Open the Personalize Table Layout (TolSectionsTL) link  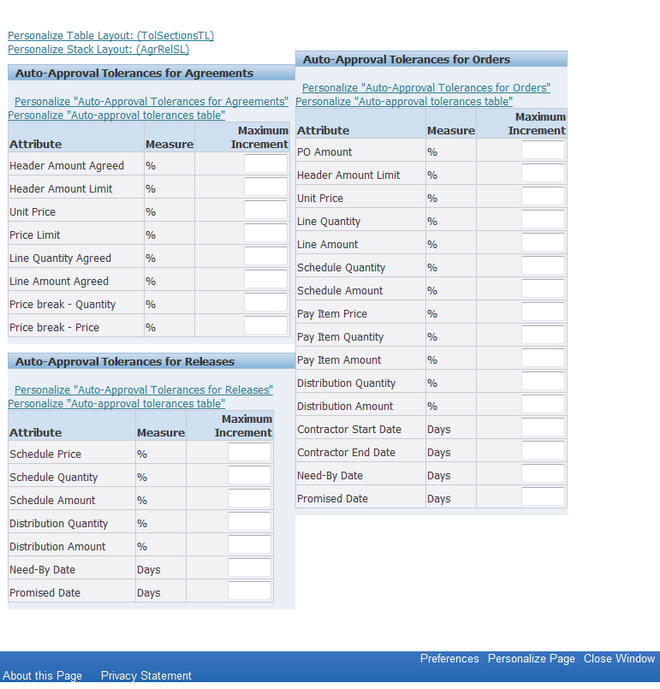click(111, 36)
